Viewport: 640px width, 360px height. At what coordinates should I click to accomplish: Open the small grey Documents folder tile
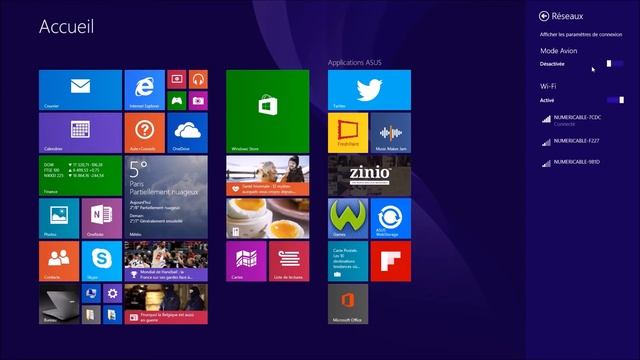pyautogui.click(x=91, y=315)
